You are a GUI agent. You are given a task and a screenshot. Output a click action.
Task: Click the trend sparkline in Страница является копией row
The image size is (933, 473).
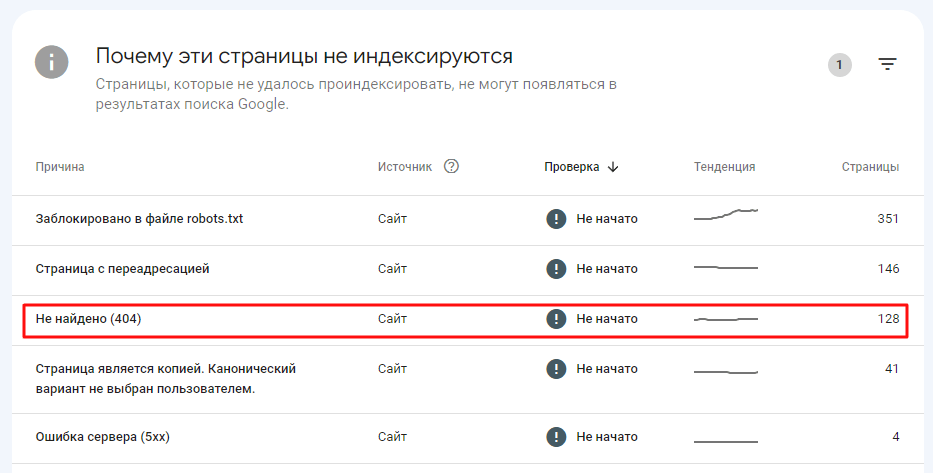click(x=726, y=372)
